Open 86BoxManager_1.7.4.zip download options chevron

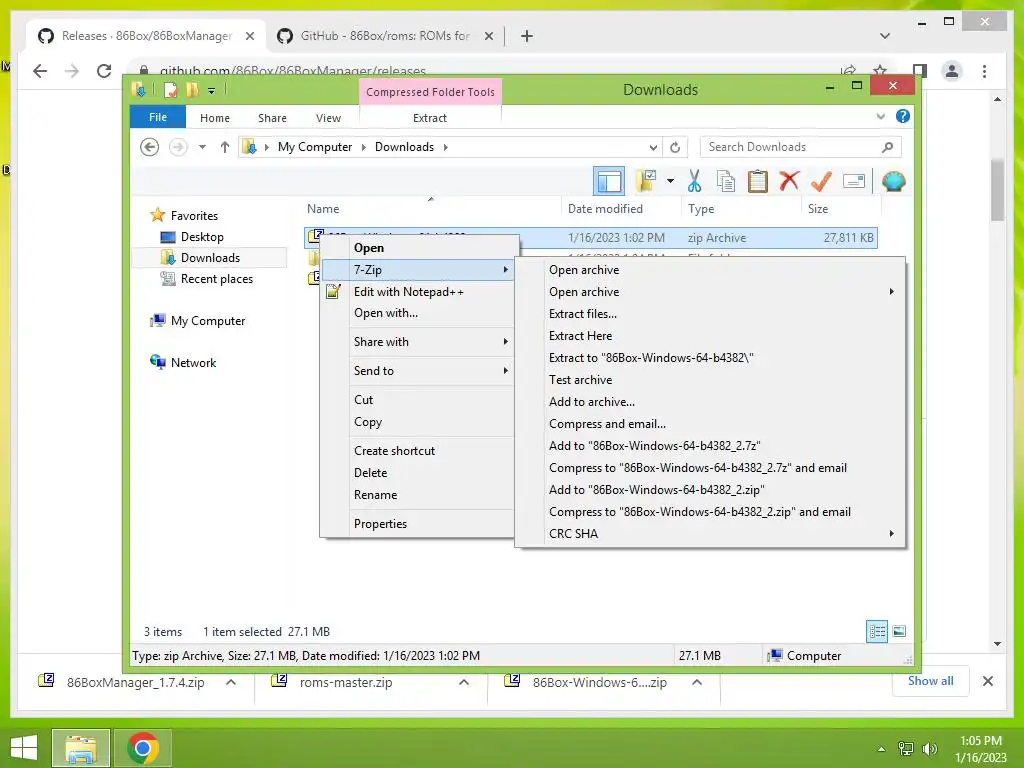click(231, 682)
